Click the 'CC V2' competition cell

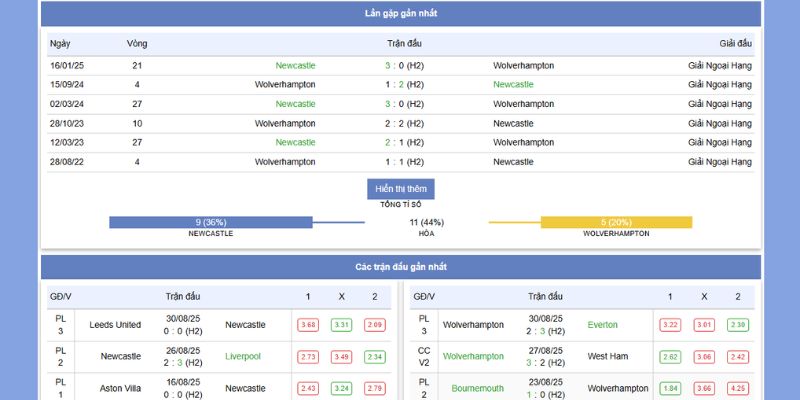(424, 357)
